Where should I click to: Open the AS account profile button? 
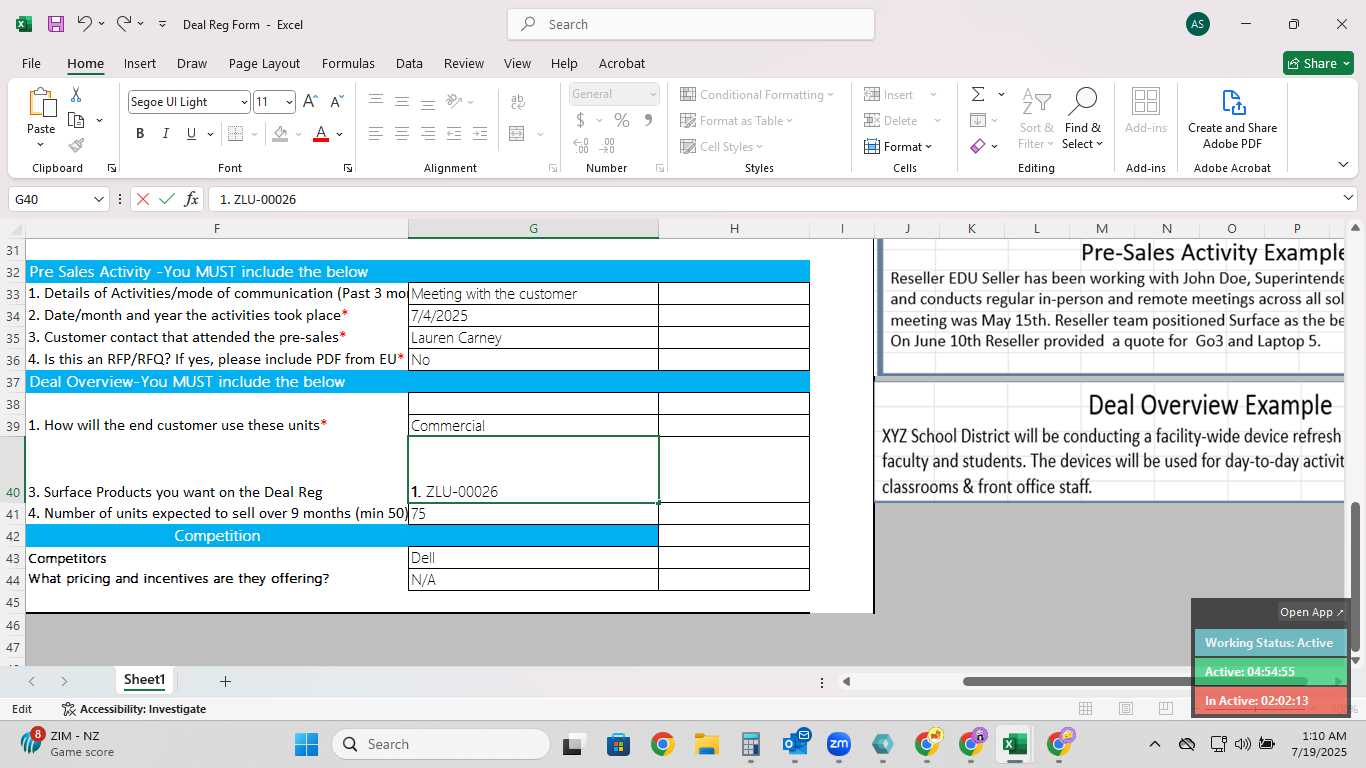coord(1198,24)
